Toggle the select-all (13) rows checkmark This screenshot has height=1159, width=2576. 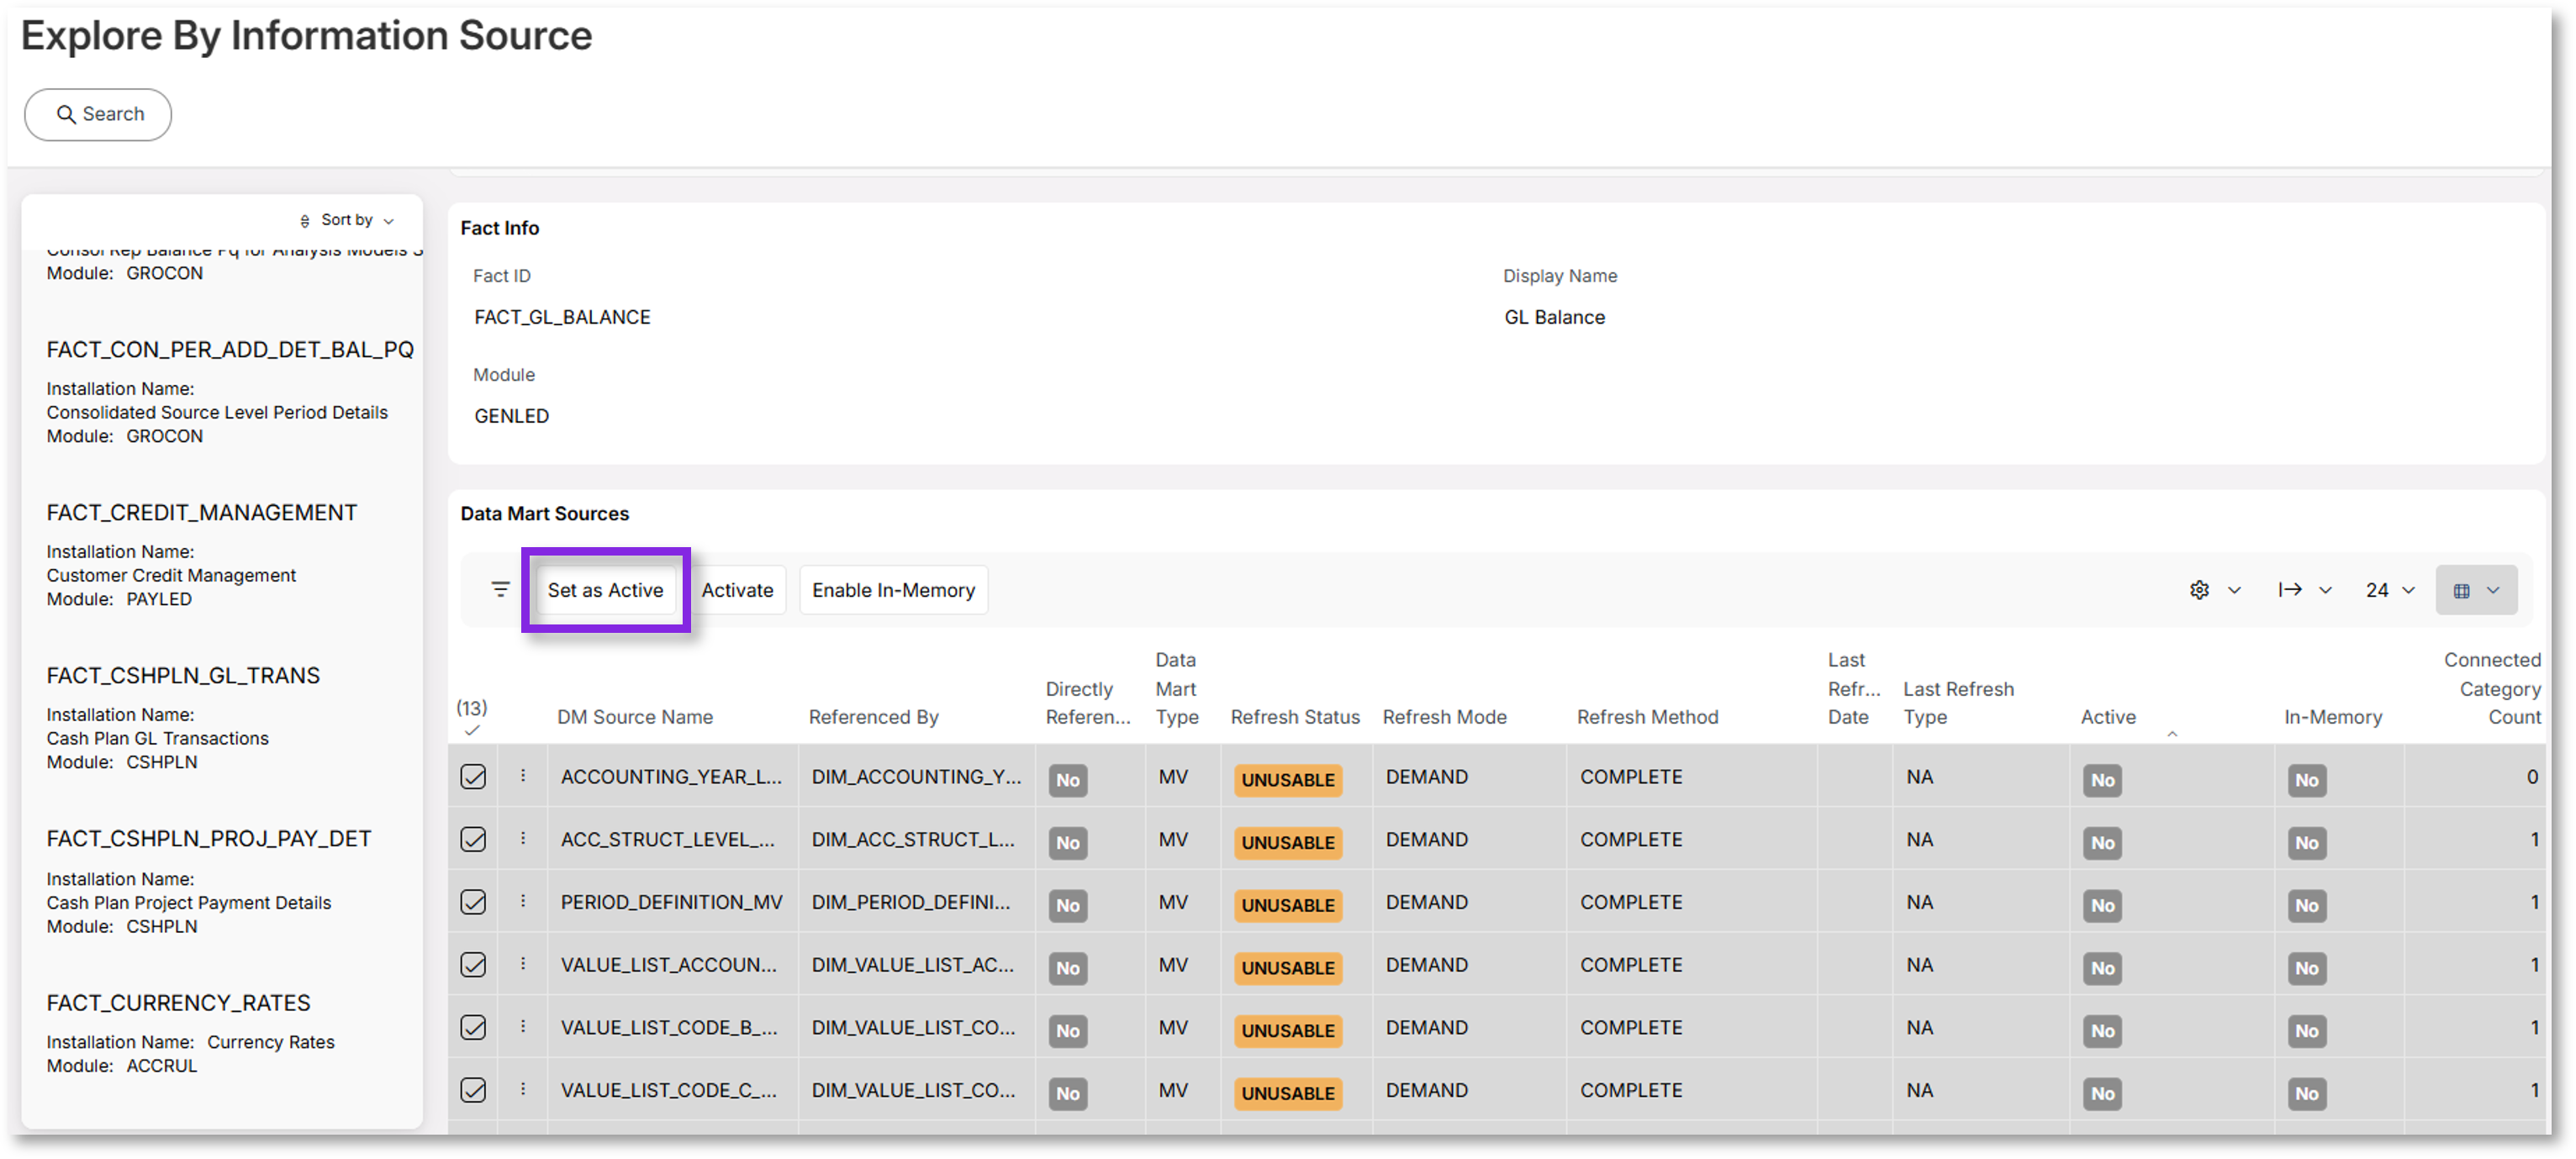tap(472, 730)
